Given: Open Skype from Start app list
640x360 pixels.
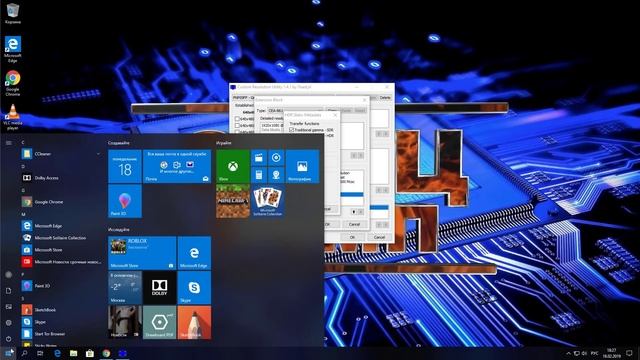Looking at the screenshot, I should [61, 322].
